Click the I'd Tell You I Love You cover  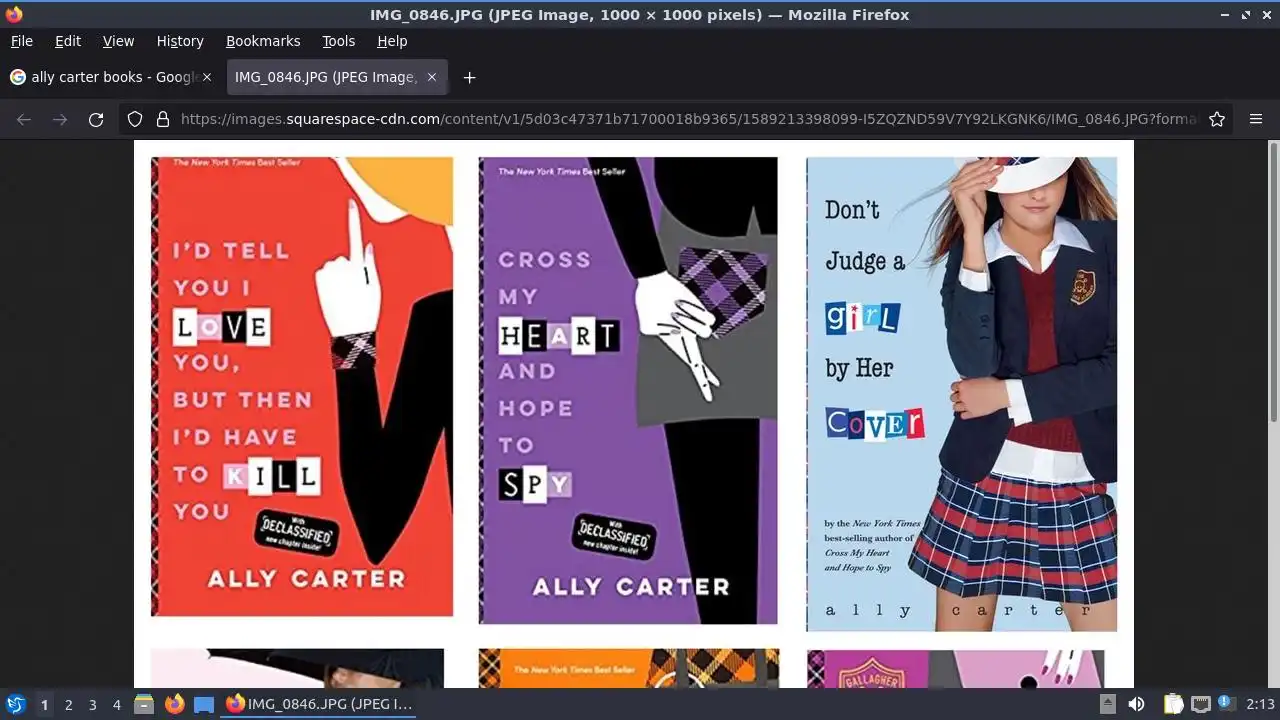[302, 386]
